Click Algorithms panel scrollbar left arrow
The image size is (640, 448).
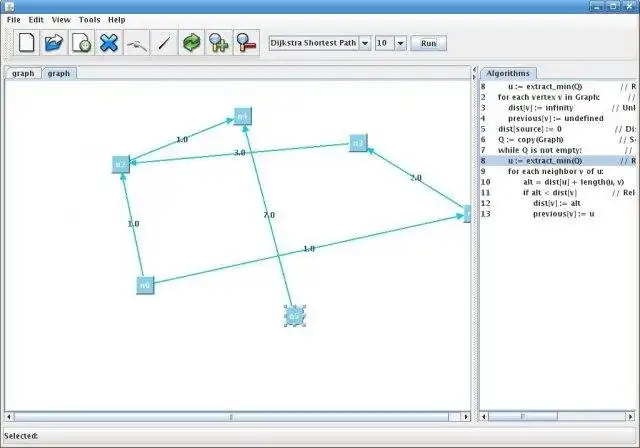(x=484, y=417)
